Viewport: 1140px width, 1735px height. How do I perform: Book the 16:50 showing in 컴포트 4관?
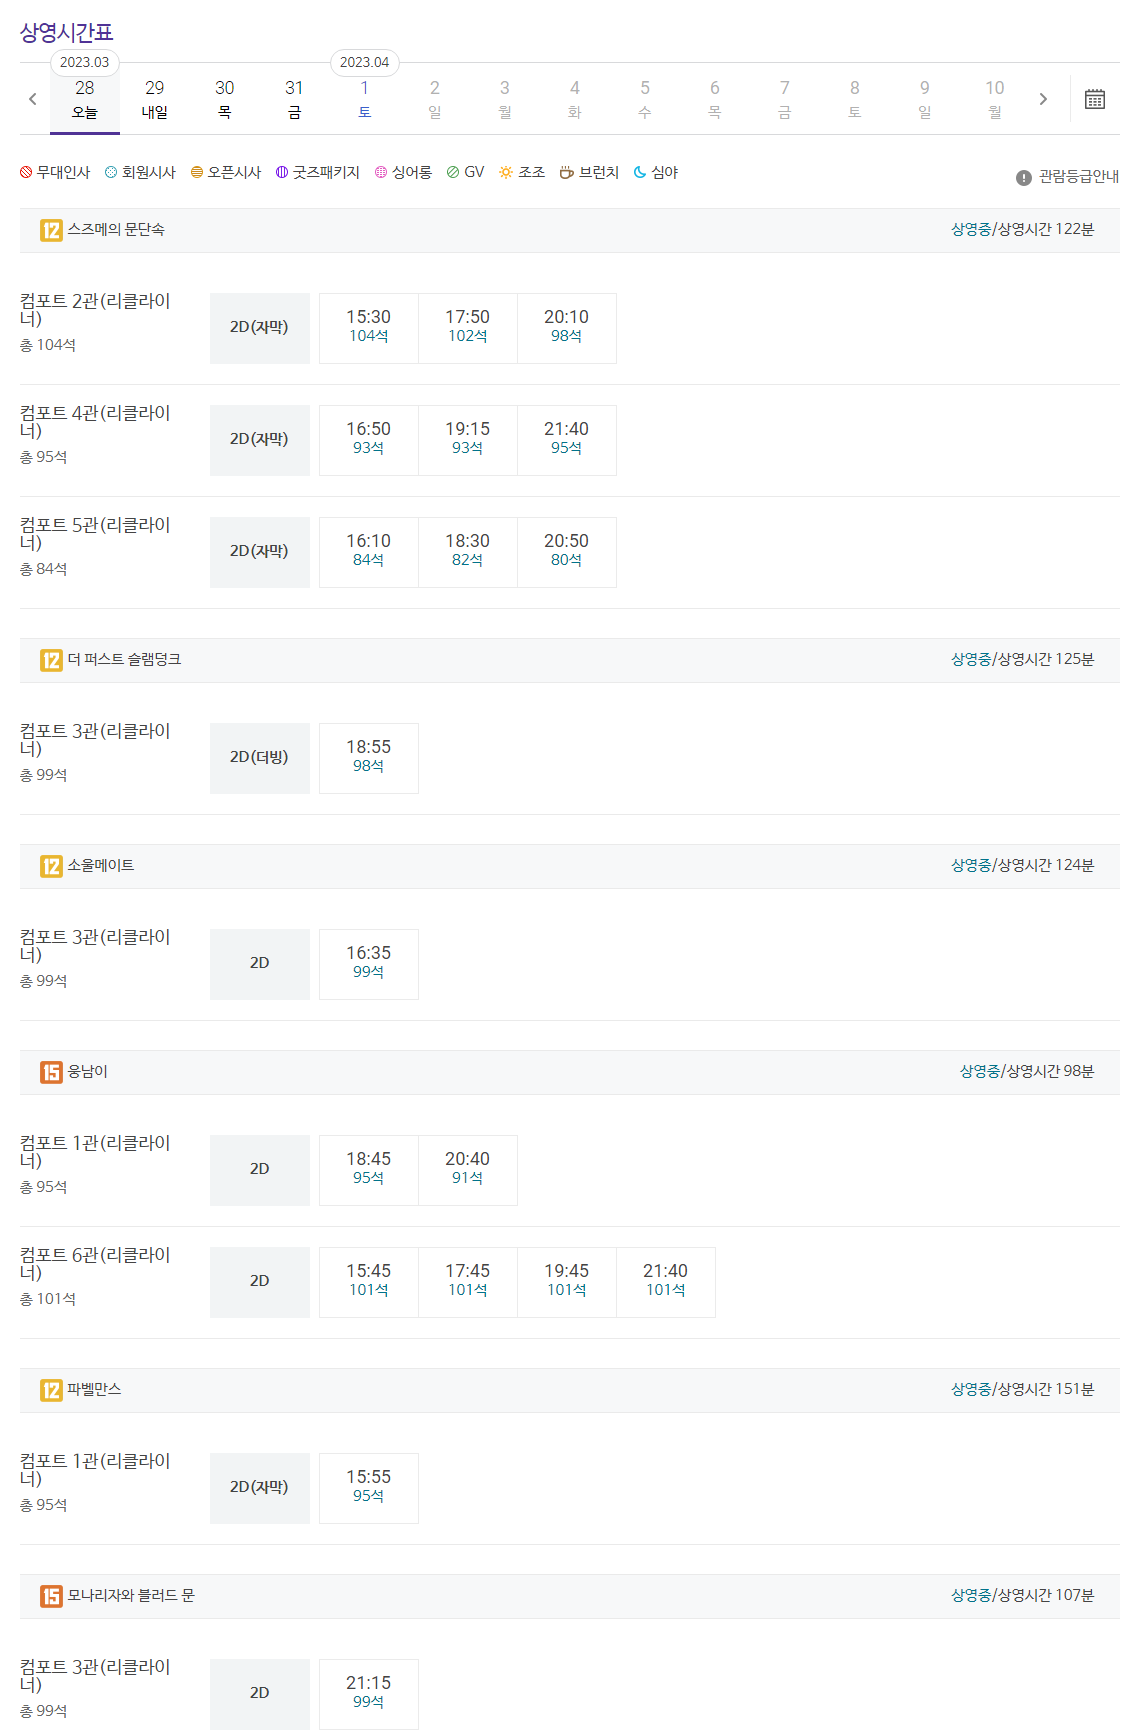368,440
